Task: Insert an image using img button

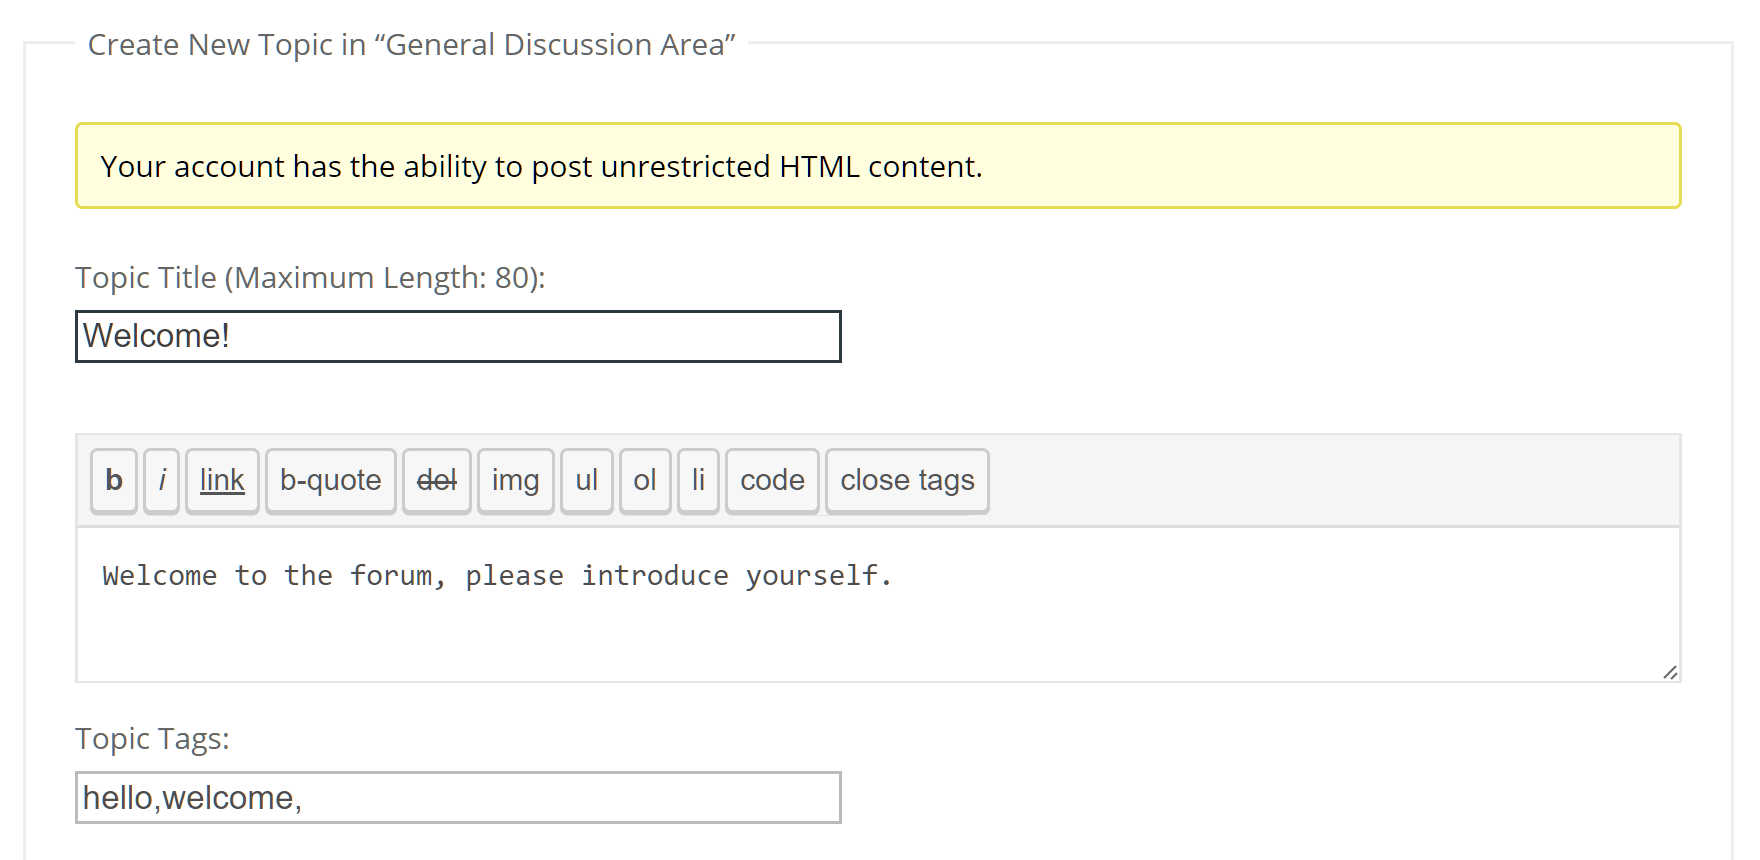Action: point(515,481)
